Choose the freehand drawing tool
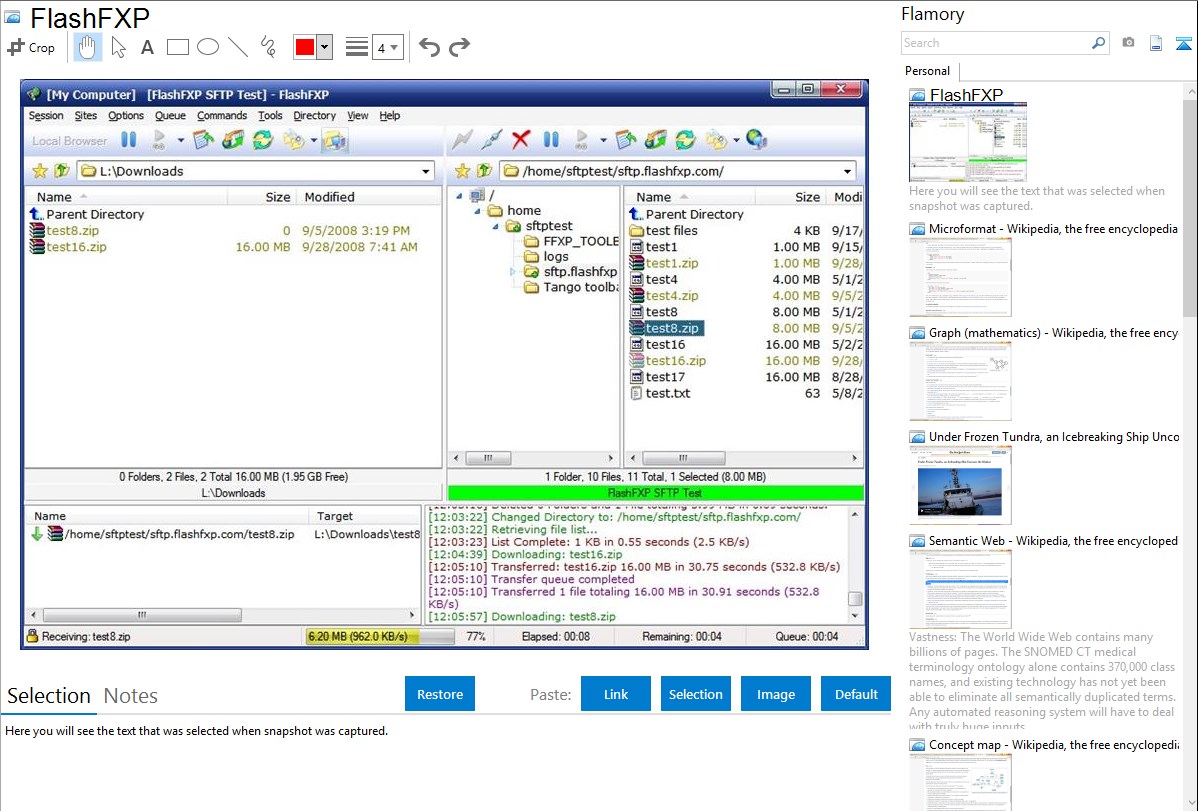This screenshot has width=1198, height=811. pos(268,47)
